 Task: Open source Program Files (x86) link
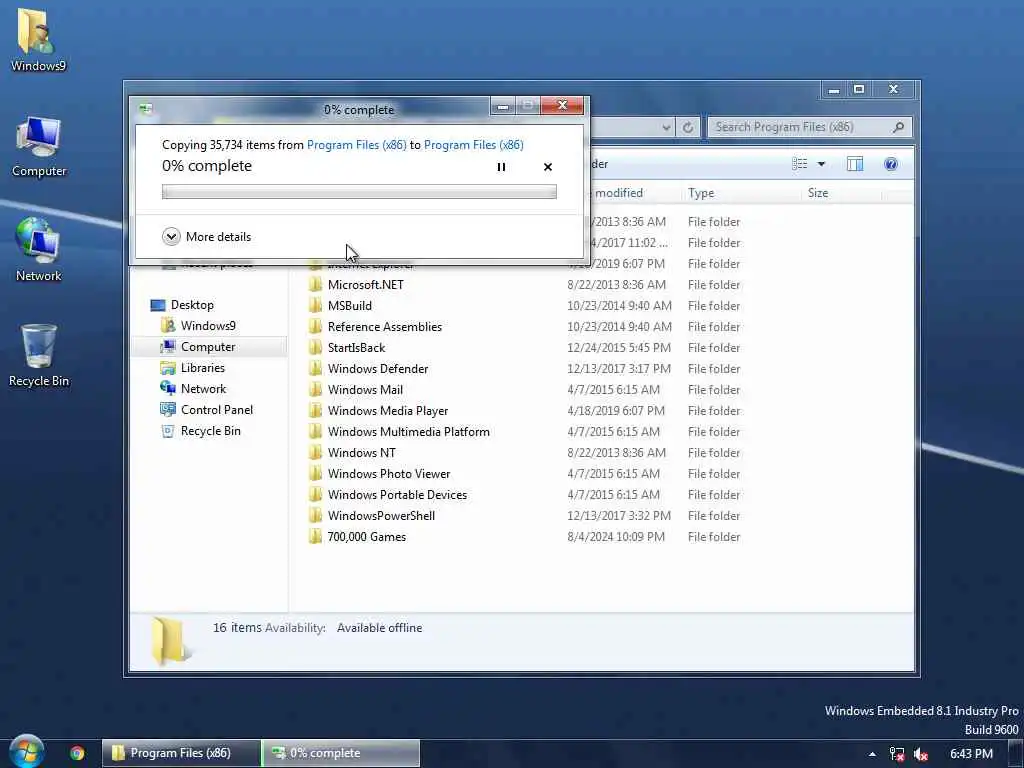tap(357, 145)
